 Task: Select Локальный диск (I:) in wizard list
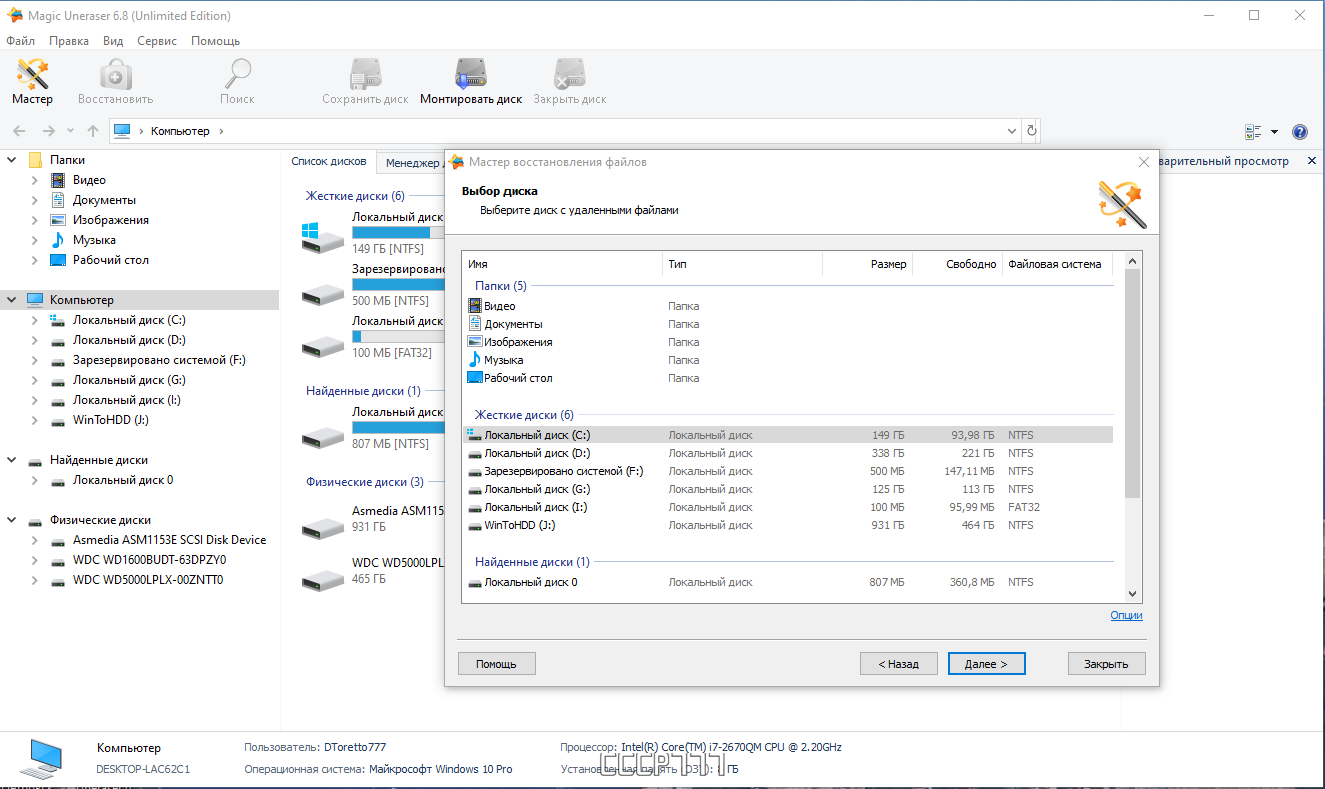(x=788, y=507)
